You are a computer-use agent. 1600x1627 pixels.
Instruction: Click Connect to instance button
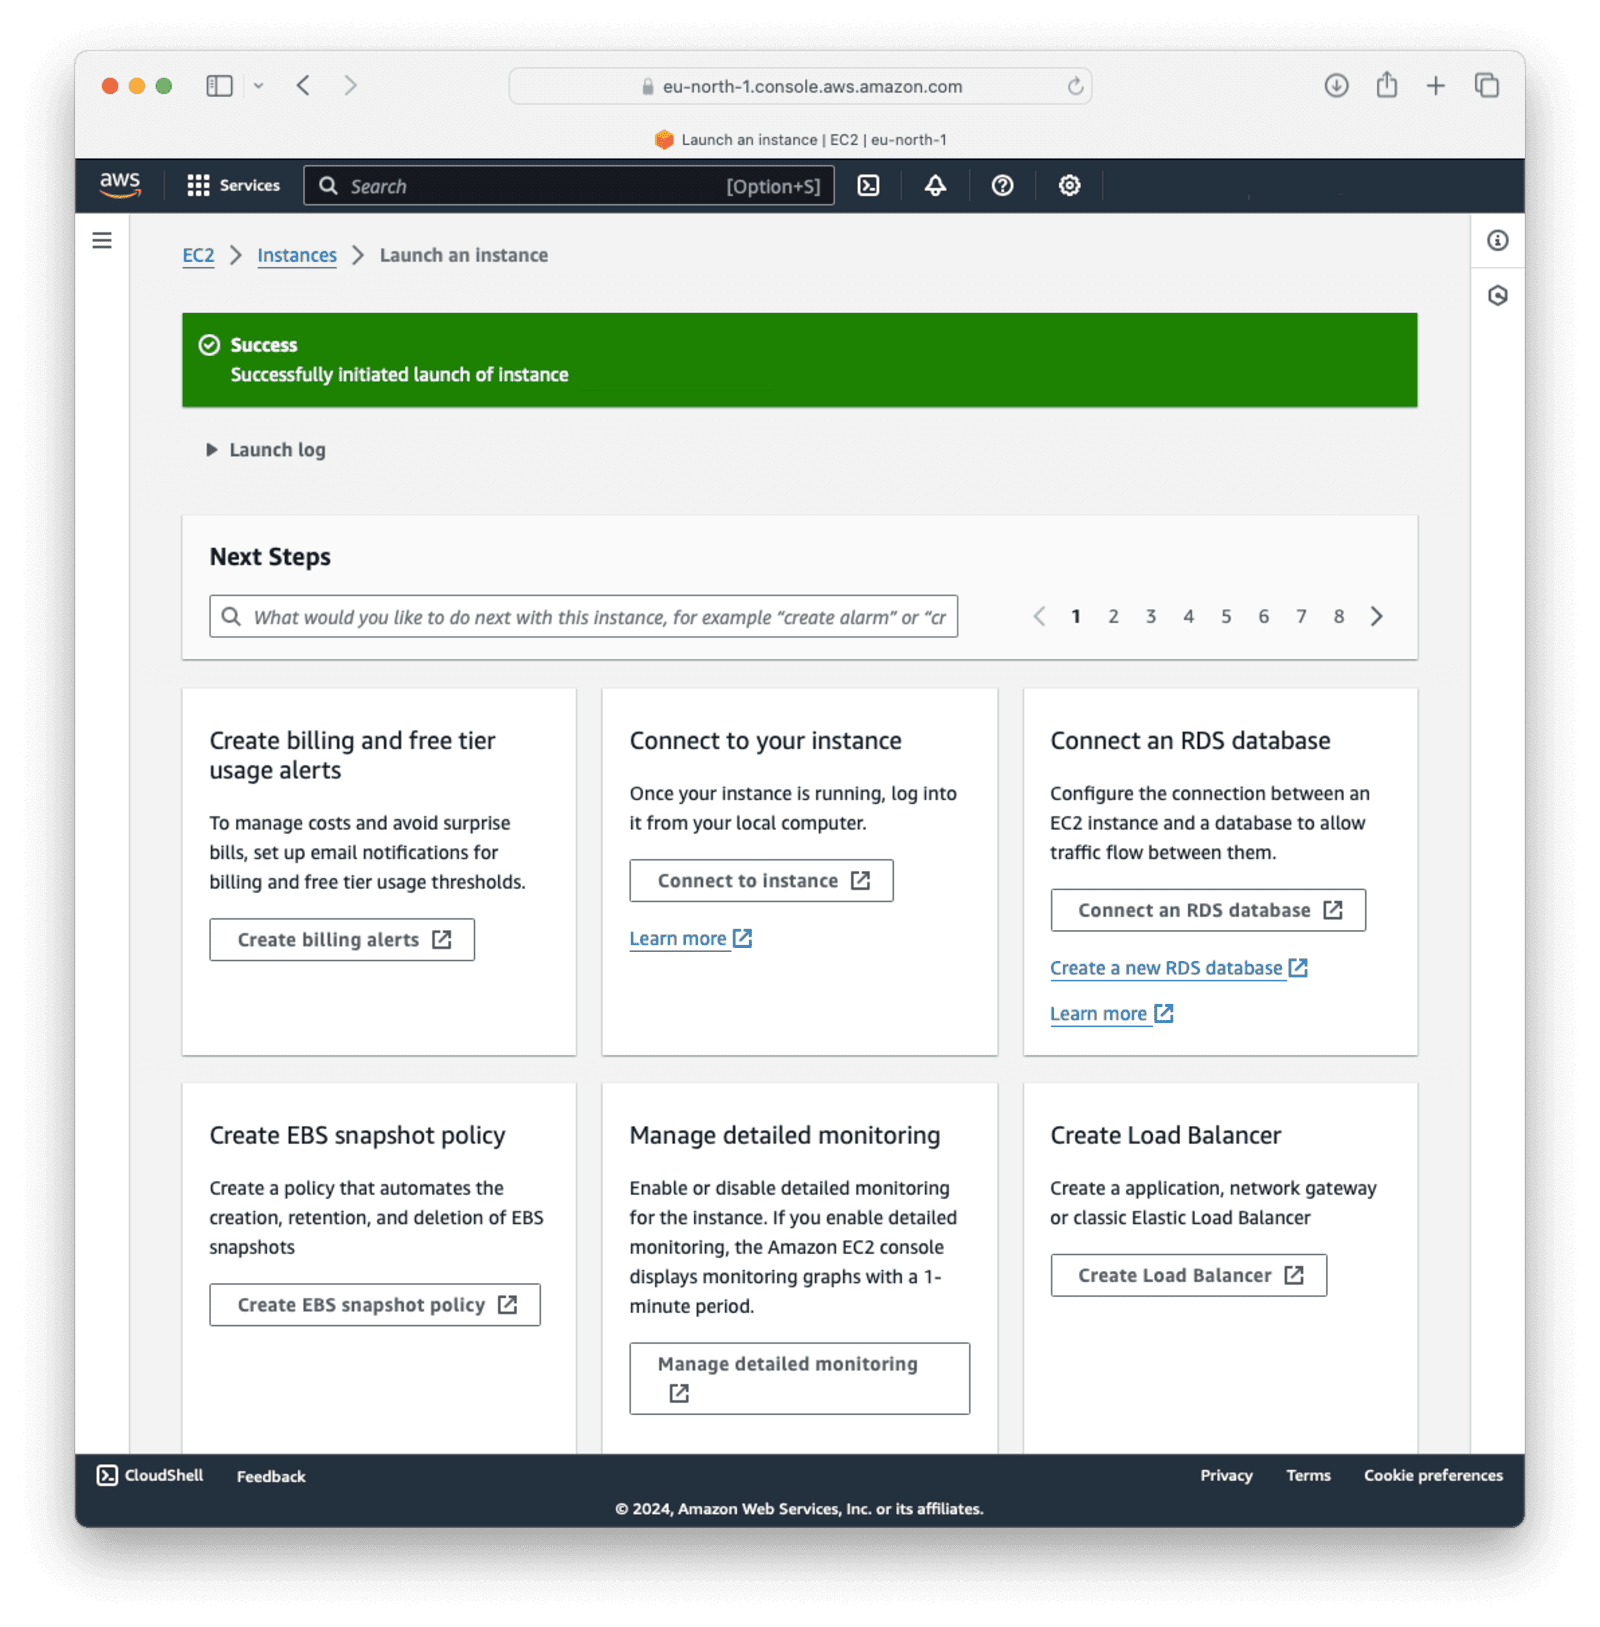click(x=761, y=880)
